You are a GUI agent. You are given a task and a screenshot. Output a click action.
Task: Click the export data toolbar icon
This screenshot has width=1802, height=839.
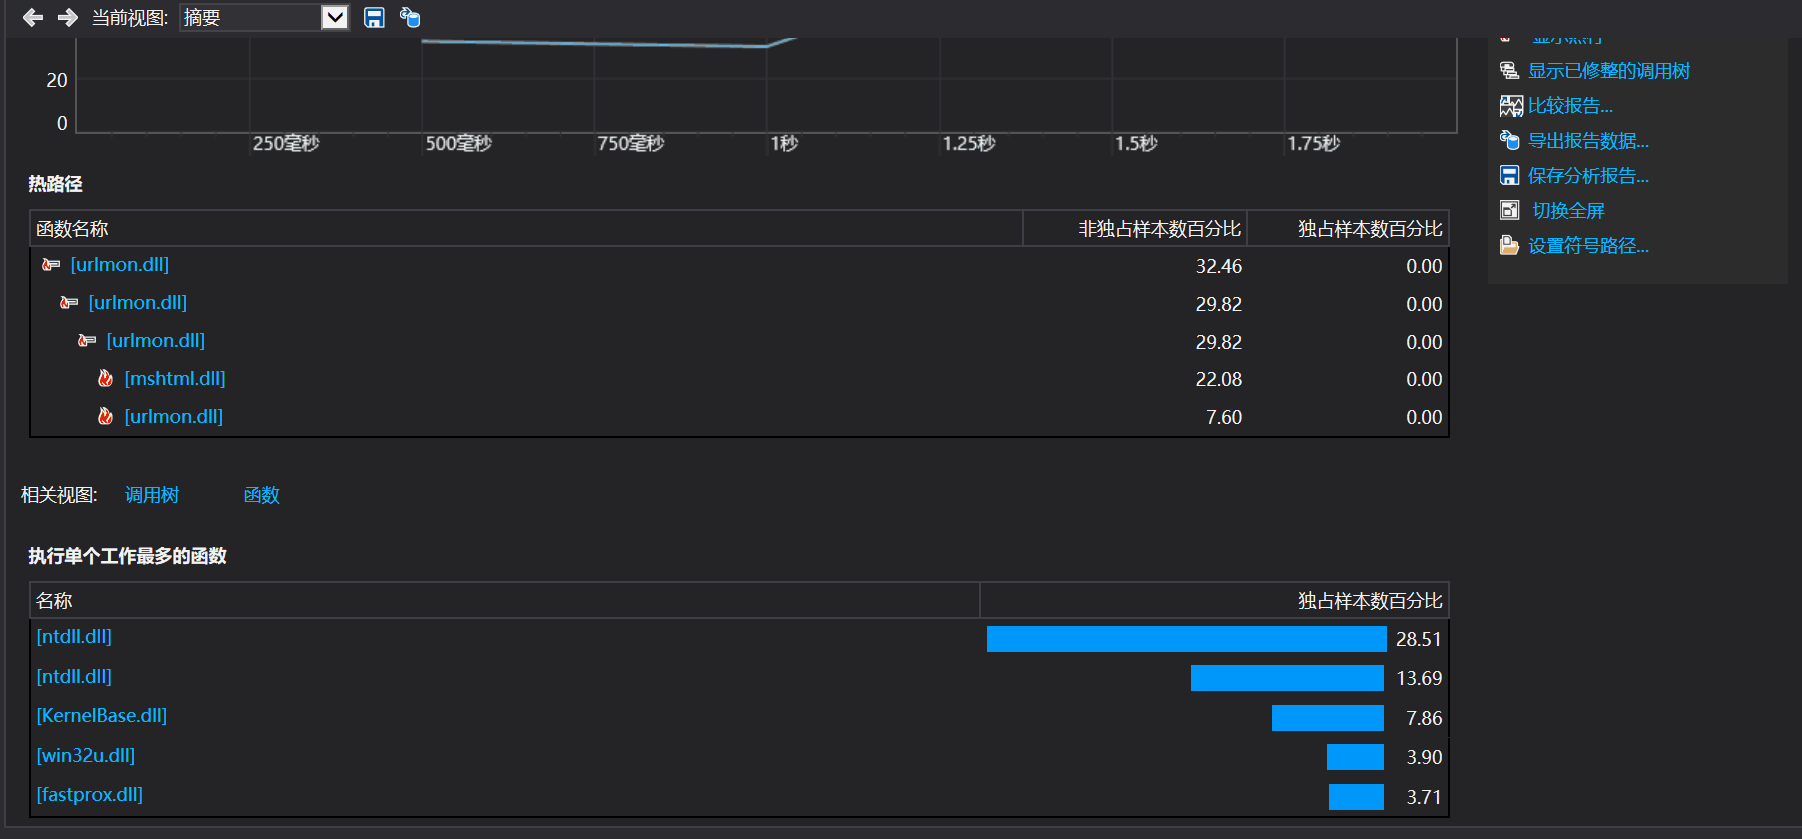[x=410, y=17]
